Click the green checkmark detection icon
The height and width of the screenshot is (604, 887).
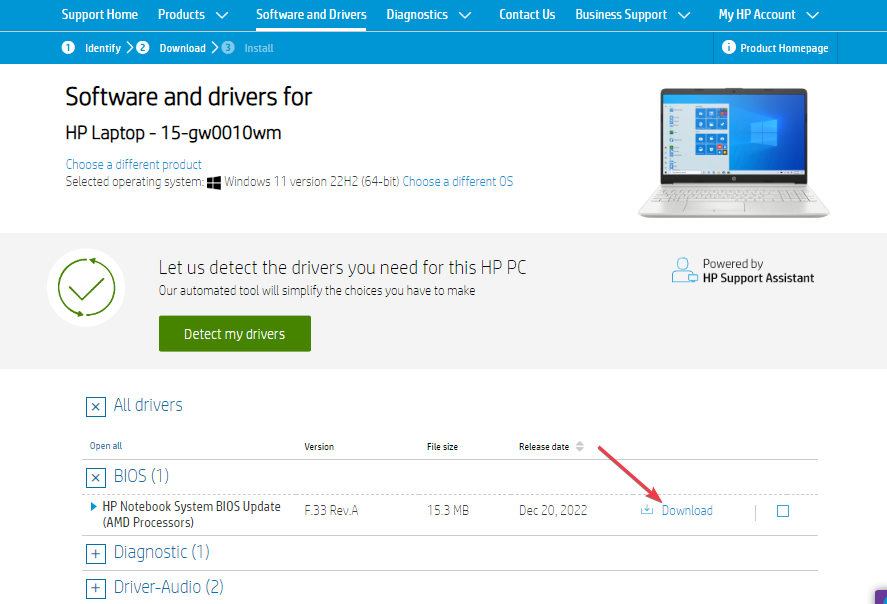87,287
